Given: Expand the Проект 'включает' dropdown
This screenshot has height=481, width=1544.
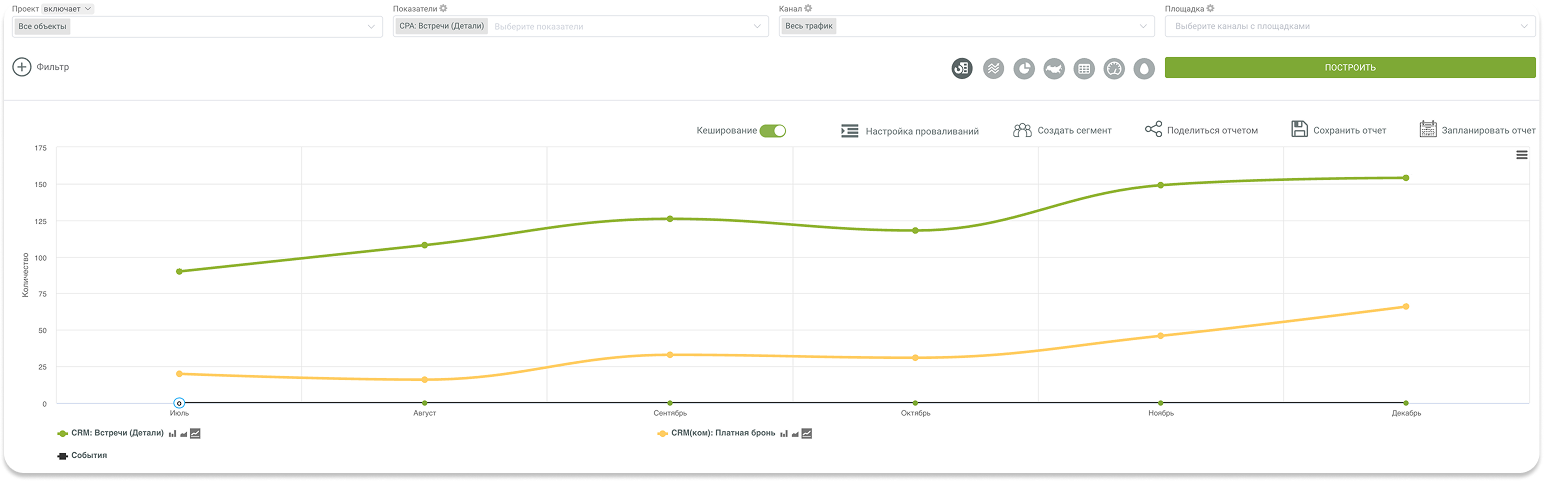Looking at the screenshot, I should [x=75, y=9].
